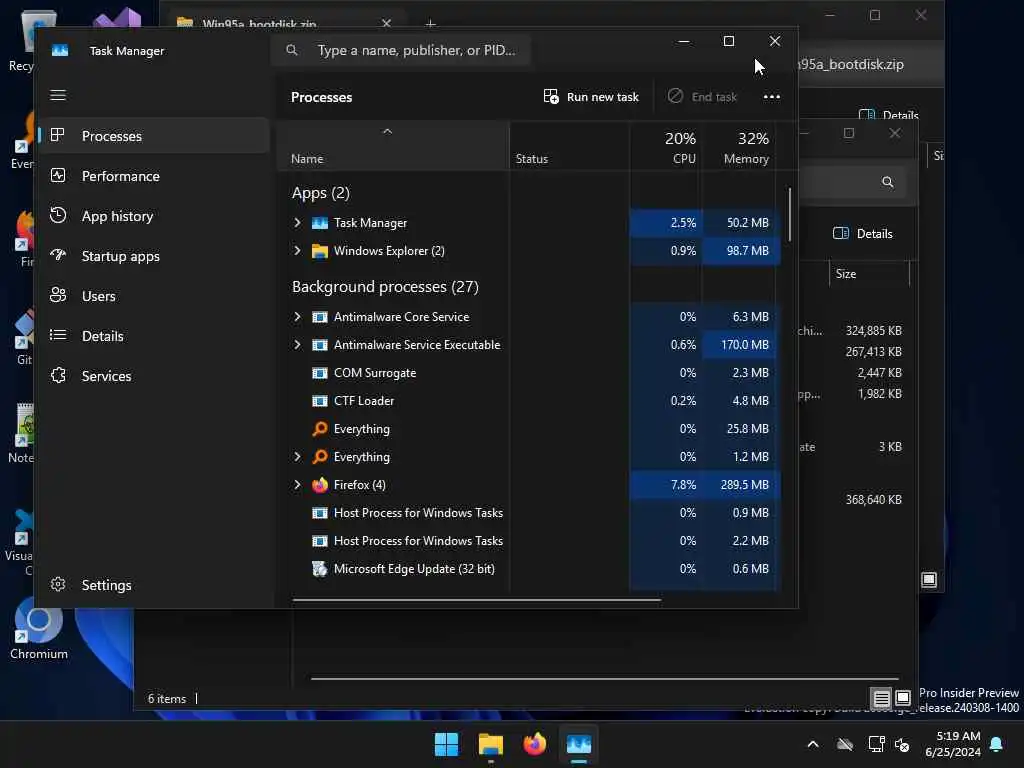Open File Explorer from the taskbar
1024x768 pixels.
490,744
